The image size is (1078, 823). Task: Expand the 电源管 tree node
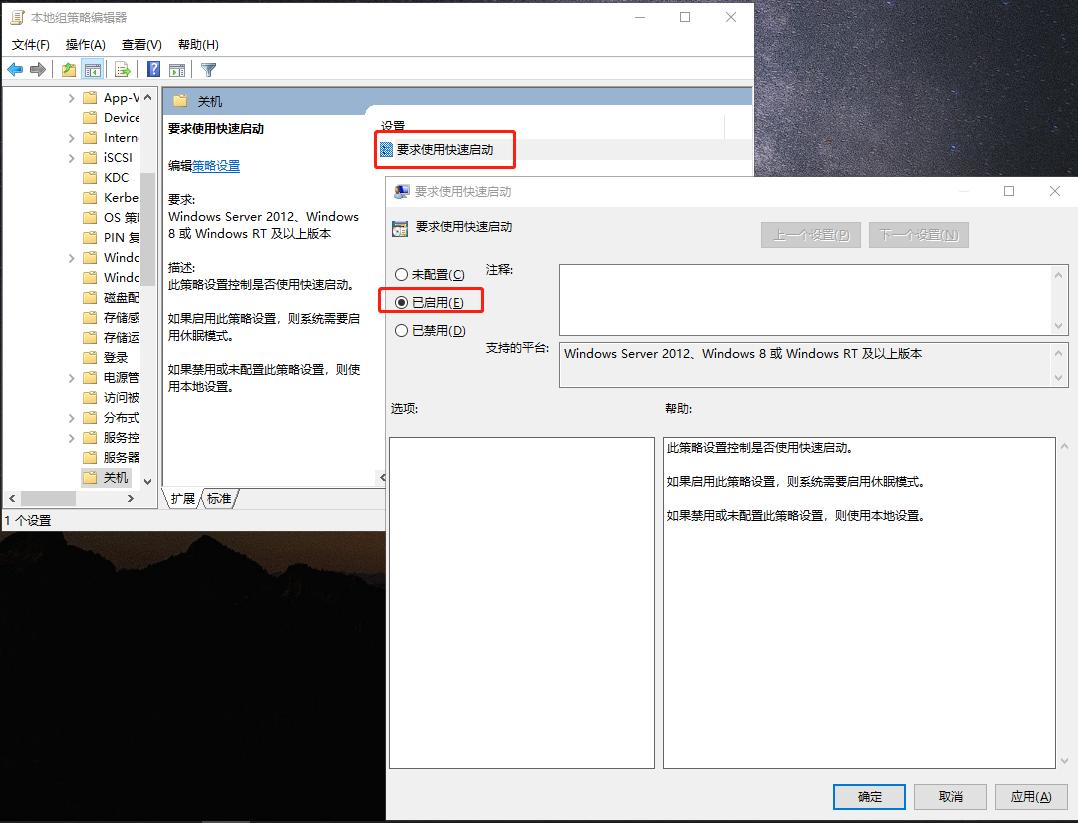click(x=71, y=377)
